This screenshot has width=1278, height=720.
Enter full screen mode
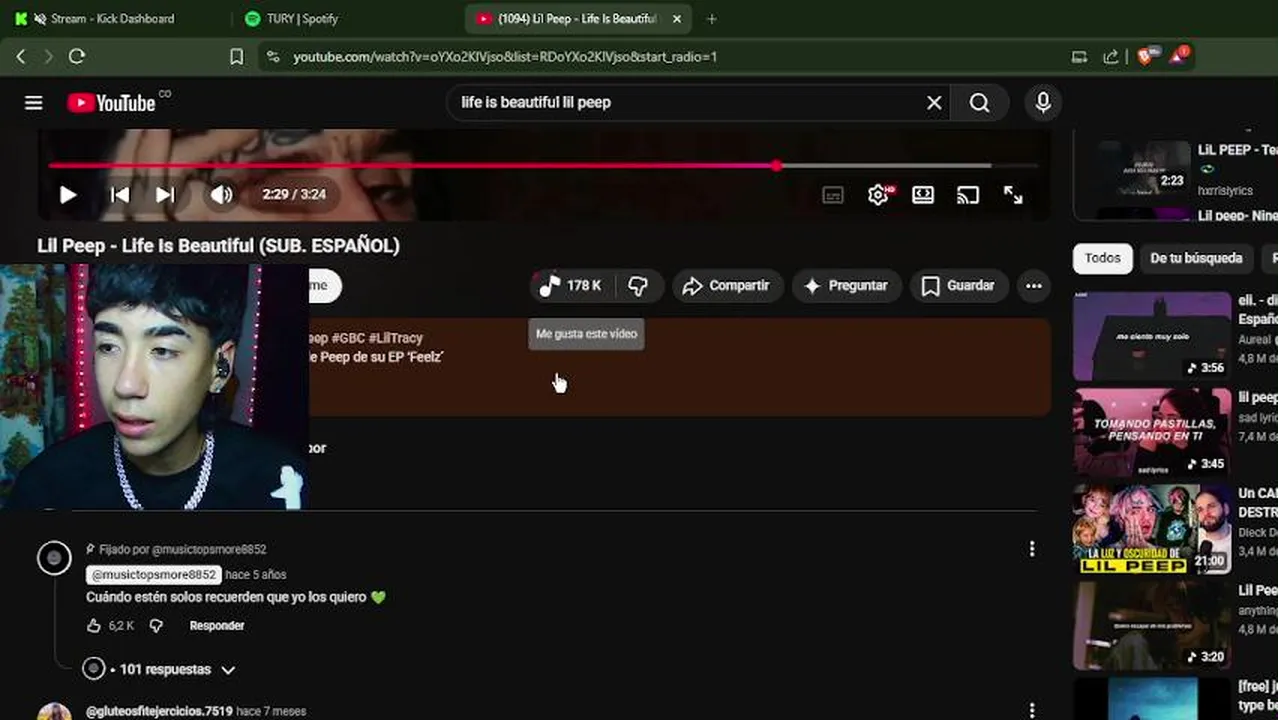(x=1013, y=195)
